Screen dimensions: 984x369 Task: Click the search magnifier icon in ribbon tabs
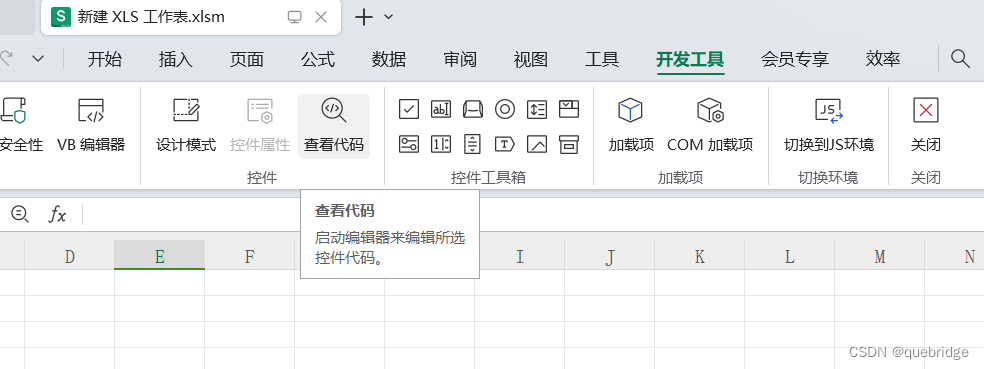(960, 59)
